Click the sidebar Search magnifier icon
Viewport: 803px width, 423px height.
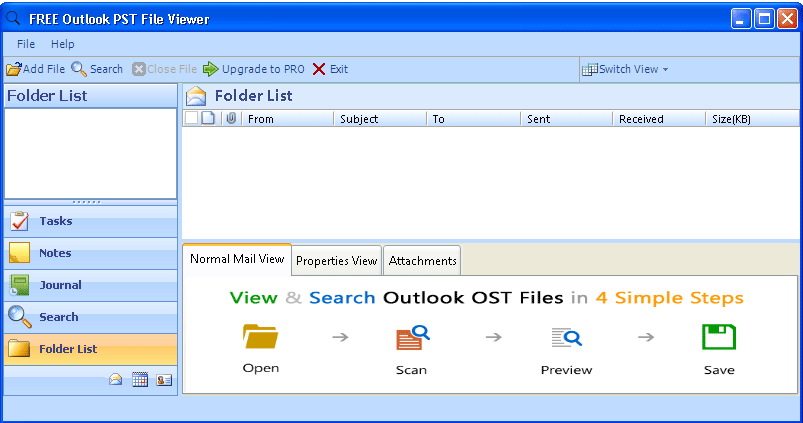[x=19, y=316]
